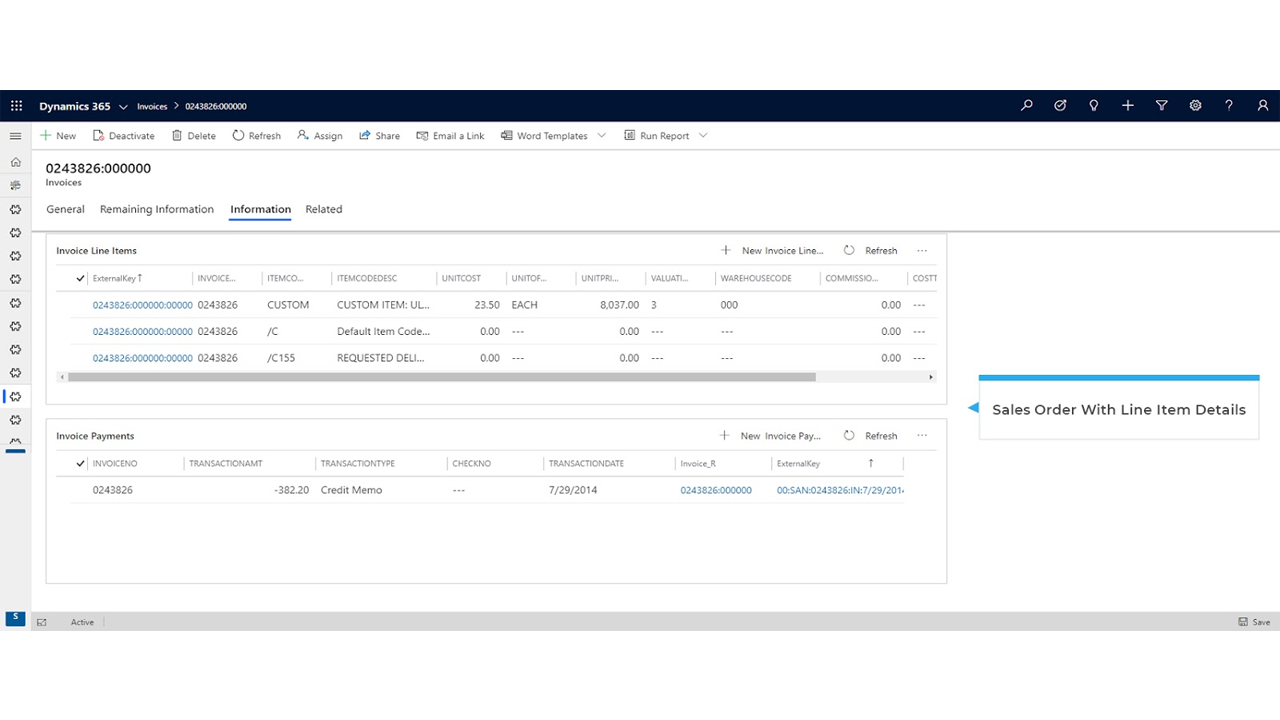Viewport: 1280px width, 720px height.
Task: Add a New Invoice Payment
Action: click(x=770, y=436)
